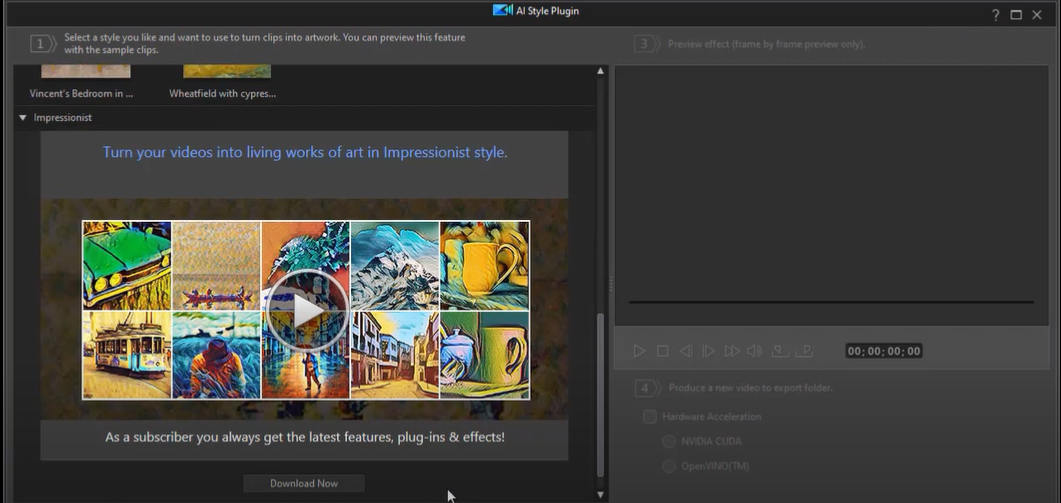This screenshot has width=1061, height=503.
Task: Click the style list vertical scrollbar thumb
Action: tap(600, 396)
